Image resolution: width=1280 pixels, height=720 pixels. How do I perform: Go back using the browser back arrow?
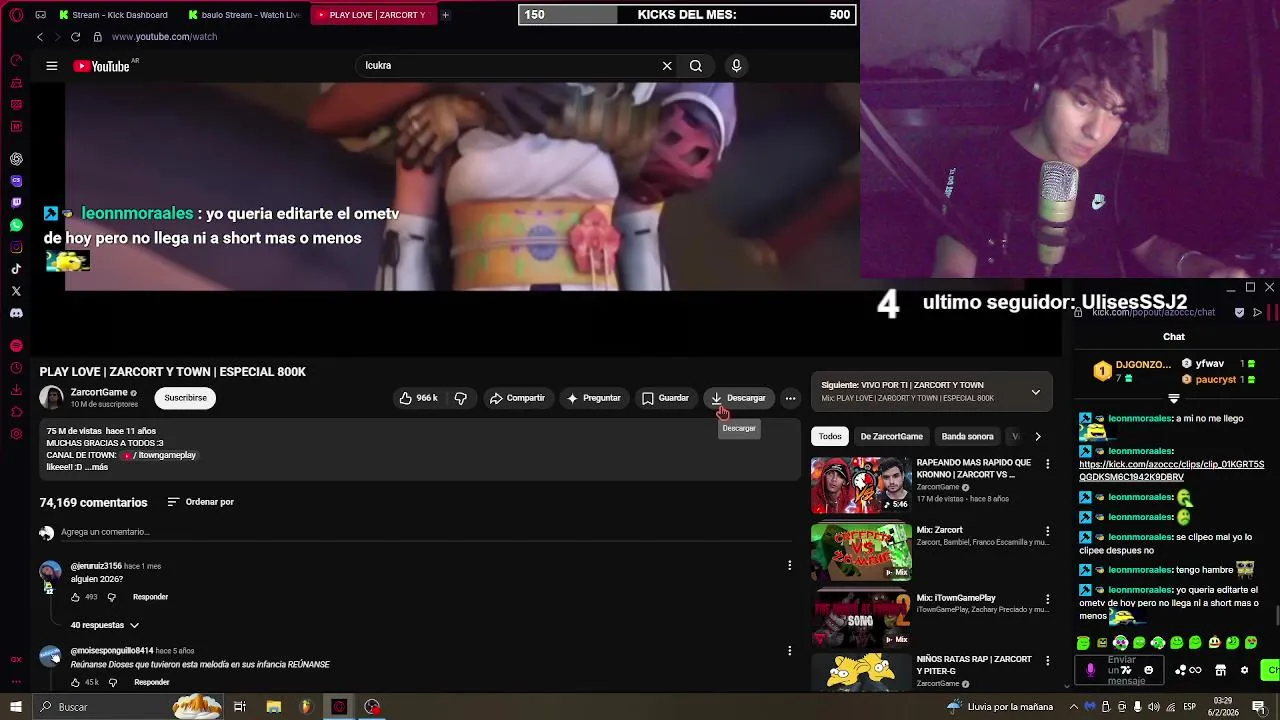point(40,37)
